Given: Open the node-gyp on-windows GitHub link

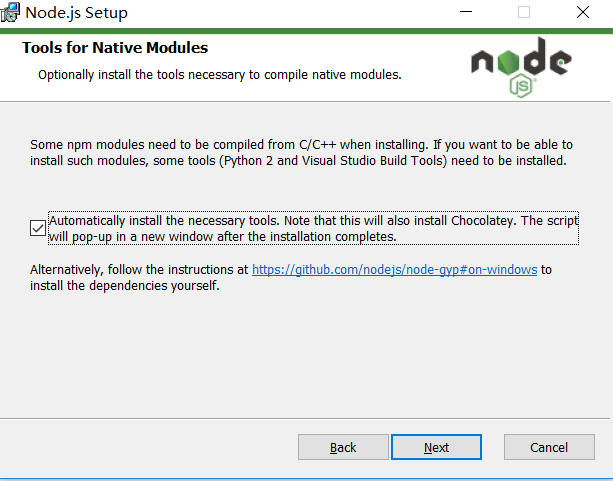Looking at the screenshot, I should [394, 269].
